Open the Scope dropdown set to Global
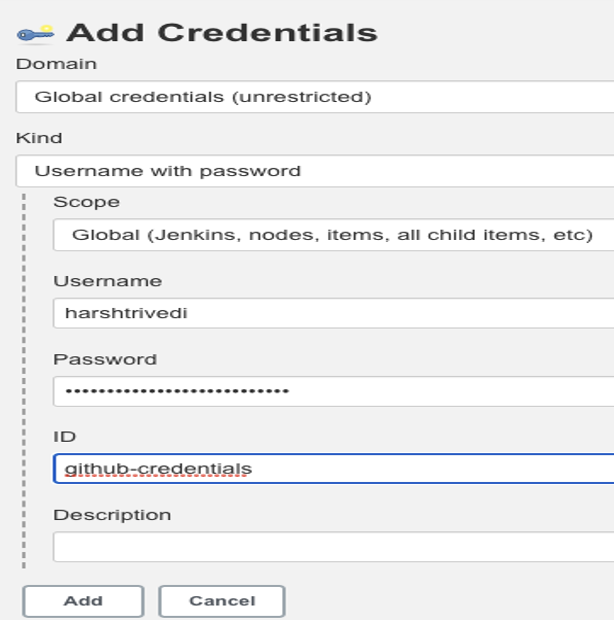The width and height of the screenshot is (614, 620). [334, 235]
